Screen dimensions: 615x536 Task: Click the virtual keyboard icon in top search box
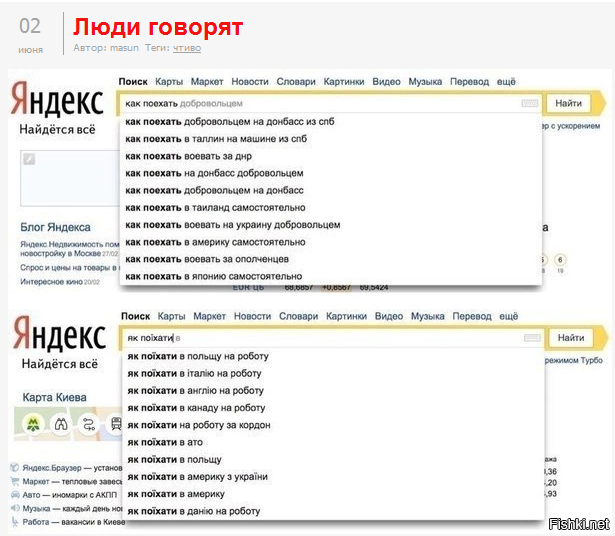coord(529,104)
